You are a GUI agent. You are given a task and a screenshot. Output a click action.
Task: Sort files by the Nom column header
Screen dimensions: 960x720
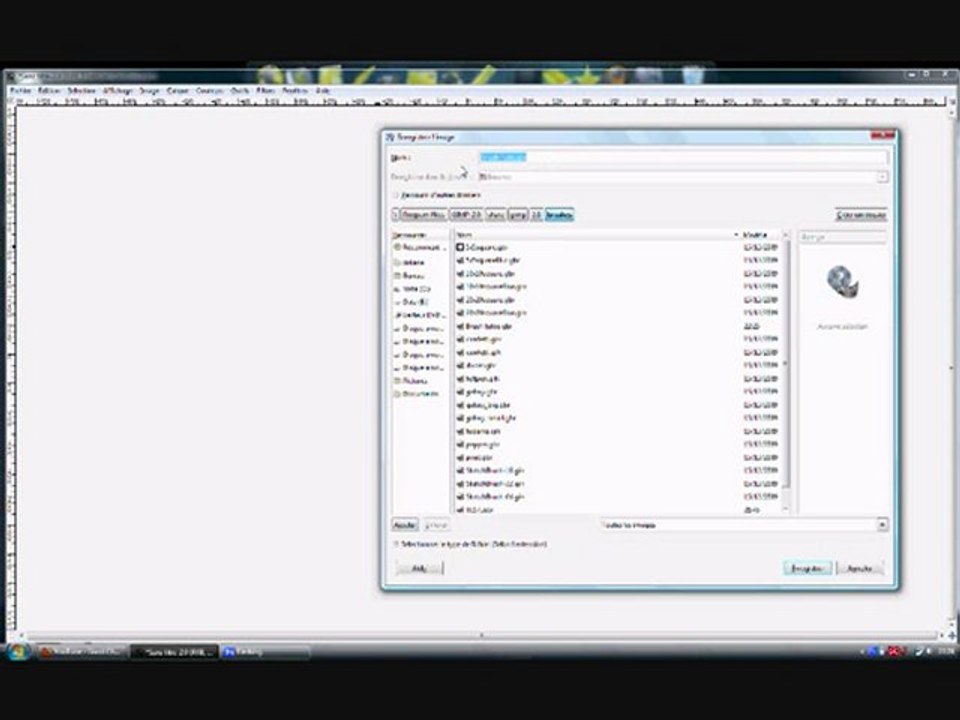tap(597, 234)
